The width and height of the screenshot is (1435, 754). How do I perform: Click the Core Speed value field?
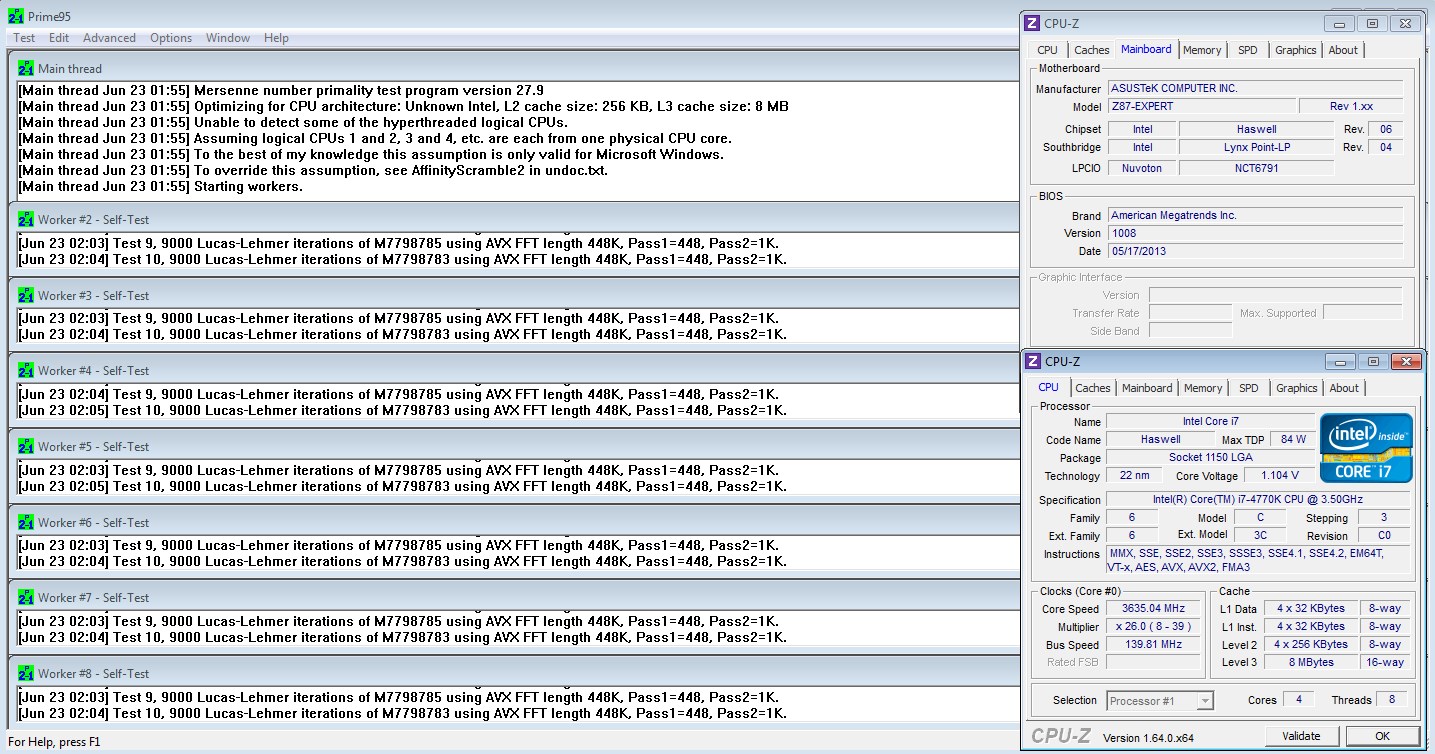point(1154,609)
